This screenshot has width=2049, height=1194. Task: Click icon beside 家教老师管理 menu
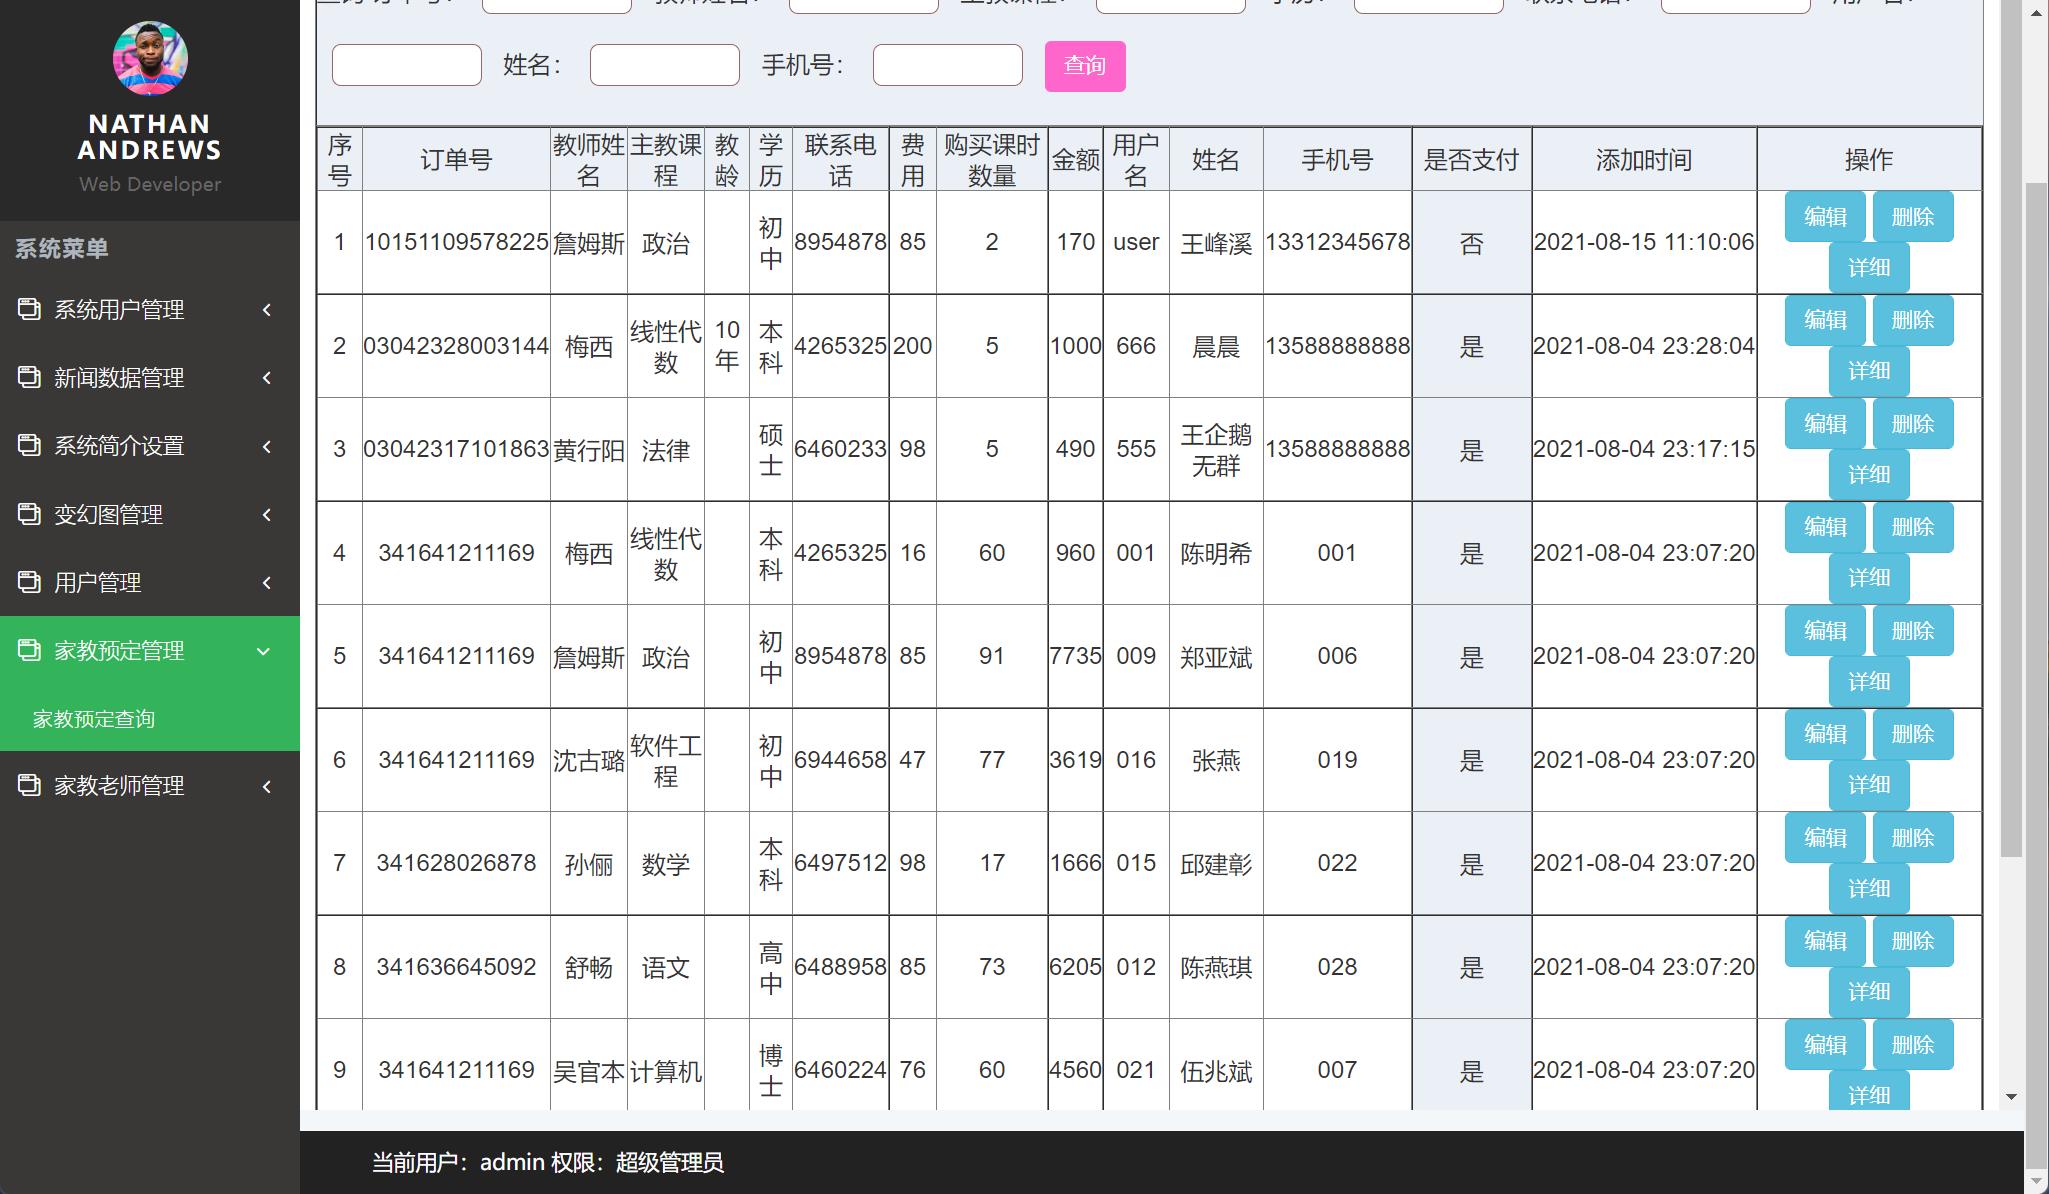29,785
